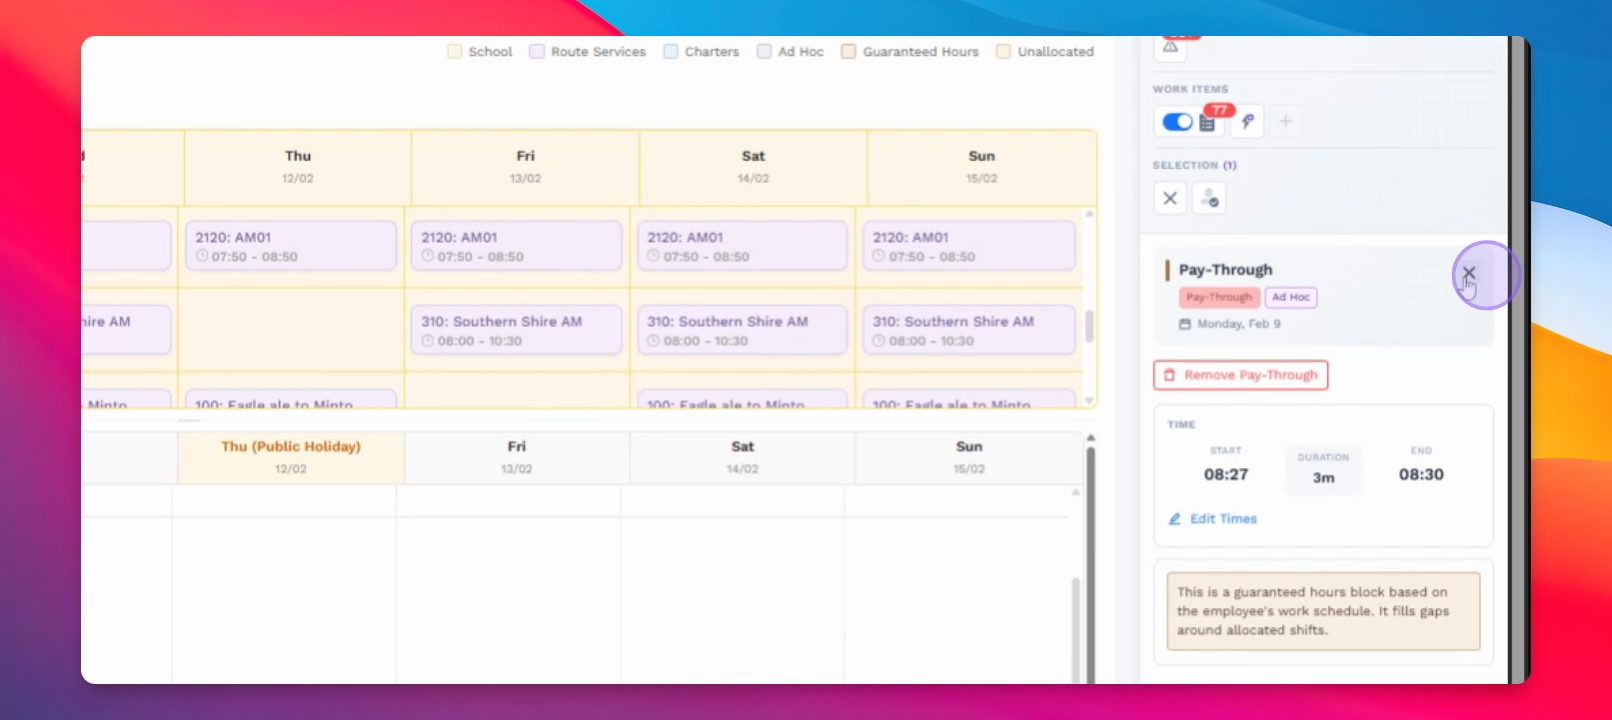This screenshot has height=720, width=1612.
Task: Click the yellow grid's vertical scrollbar thumb
Action: click(x=1090, y=326)
